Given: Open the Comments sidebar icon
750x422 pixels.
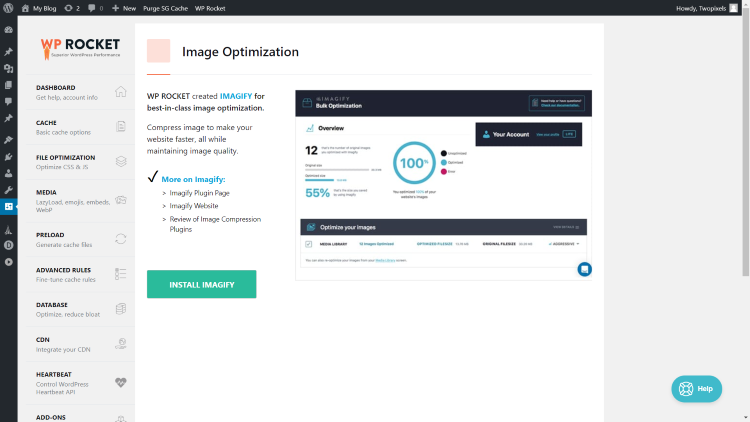Looking at the screenshot, I should pos(9,101).
